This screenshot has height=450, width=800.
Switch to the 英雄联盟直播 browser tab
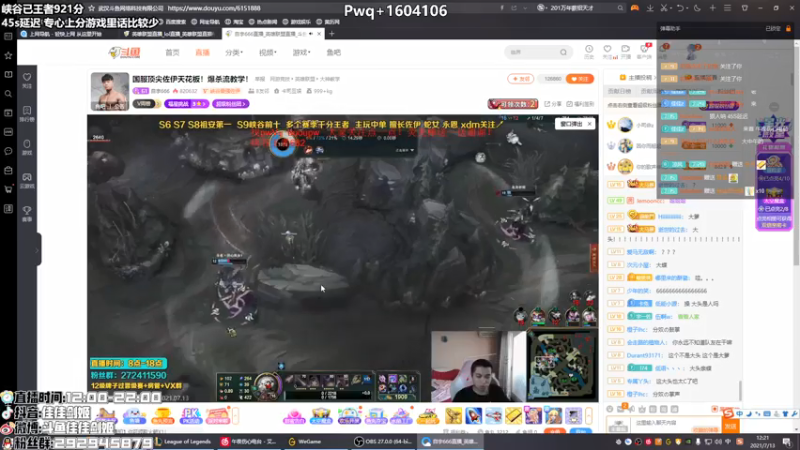[x=169, y=34]
